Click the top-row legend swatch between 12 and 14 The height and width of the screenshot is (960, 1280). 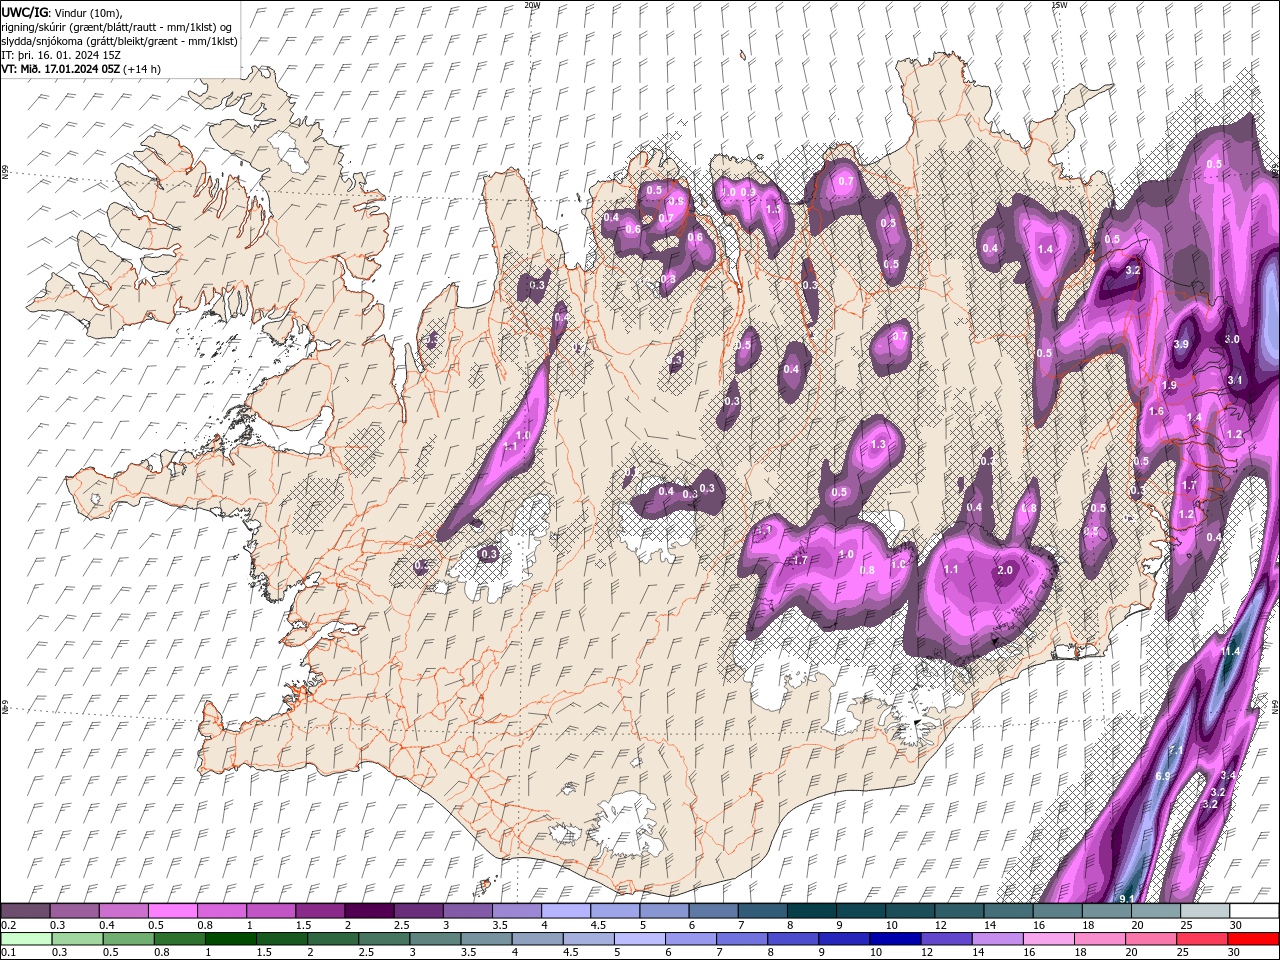pos(958,911)
